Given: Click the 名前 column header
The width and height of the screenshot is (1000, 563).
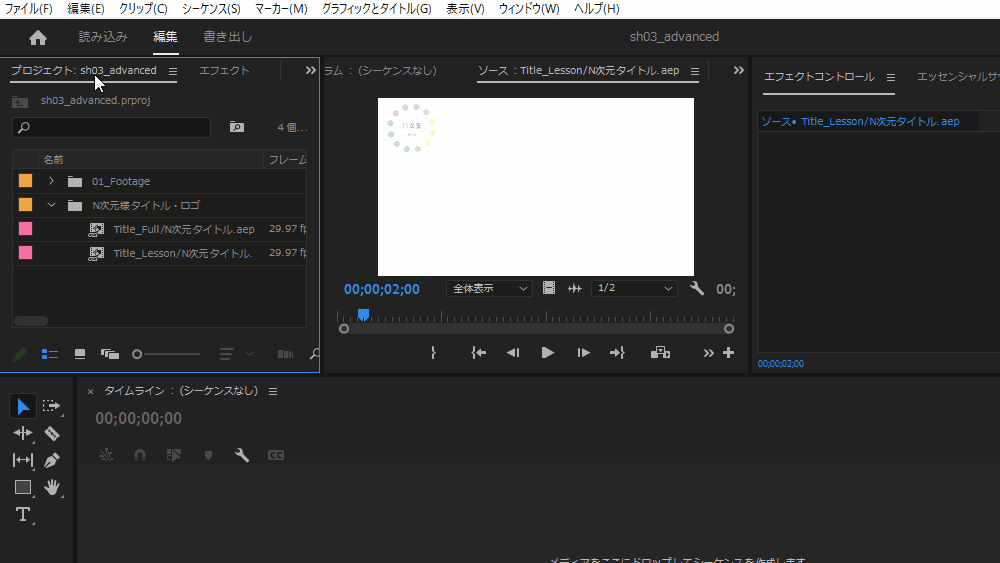Looking at the screenshot, I should 151,159.
